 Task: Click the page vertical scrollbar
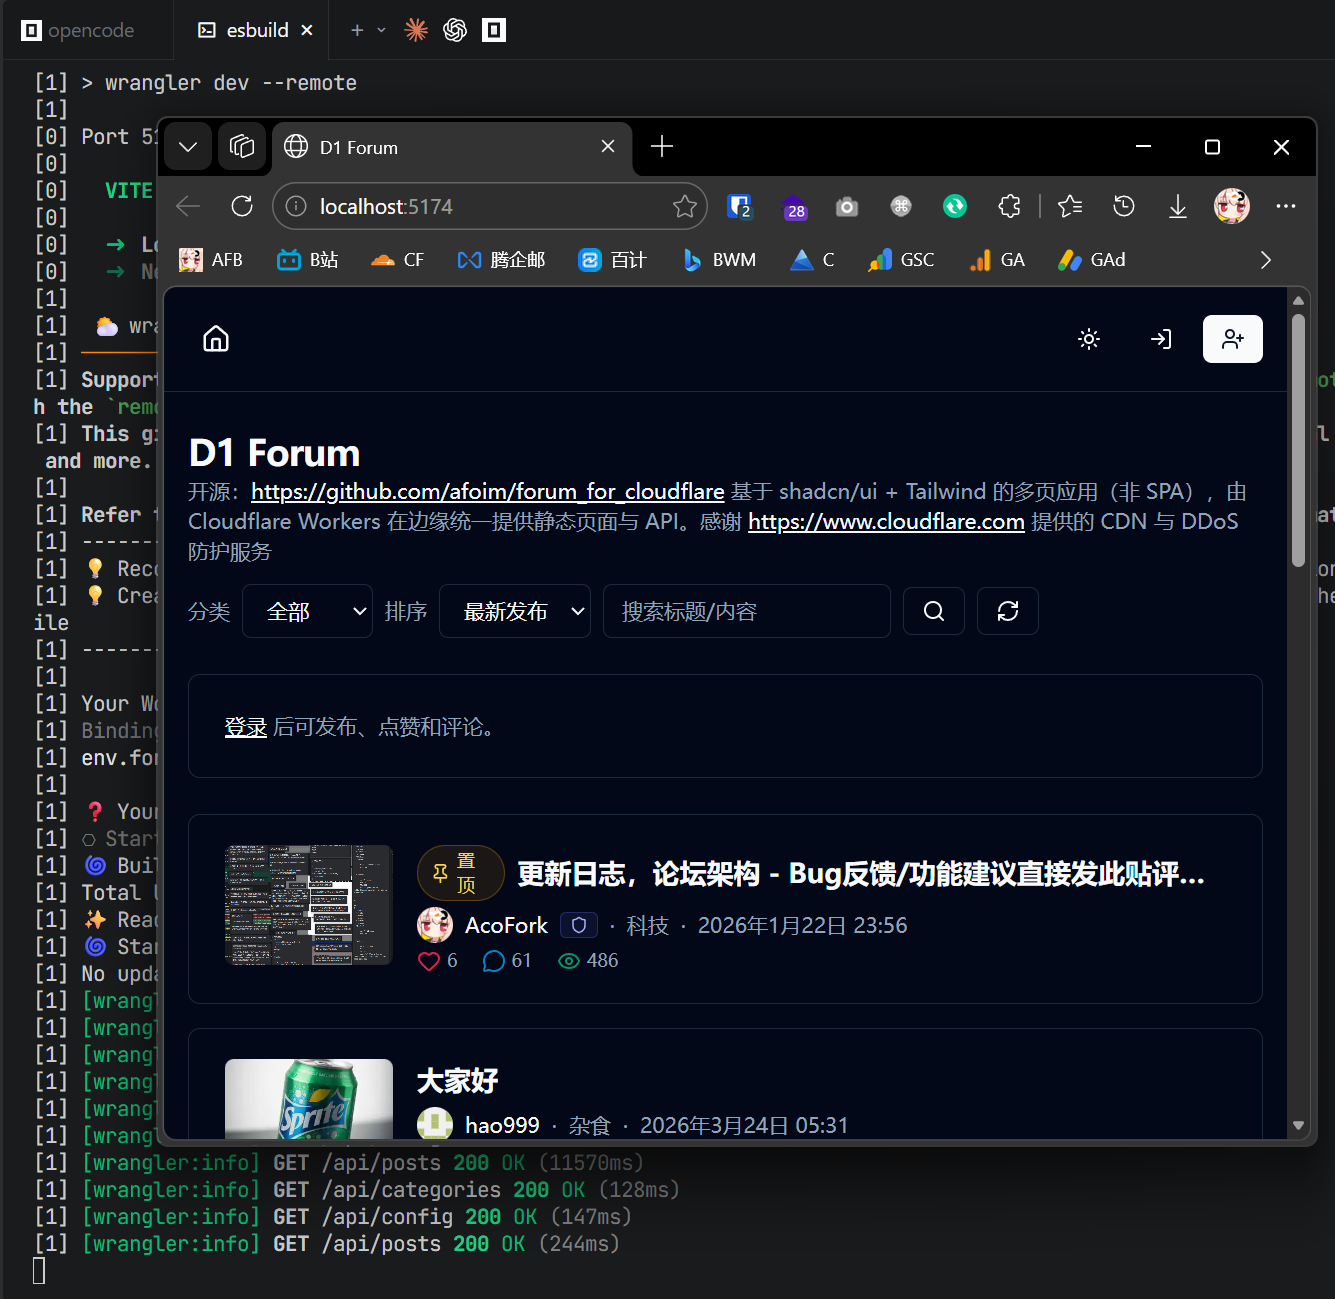coord(1298,440)
